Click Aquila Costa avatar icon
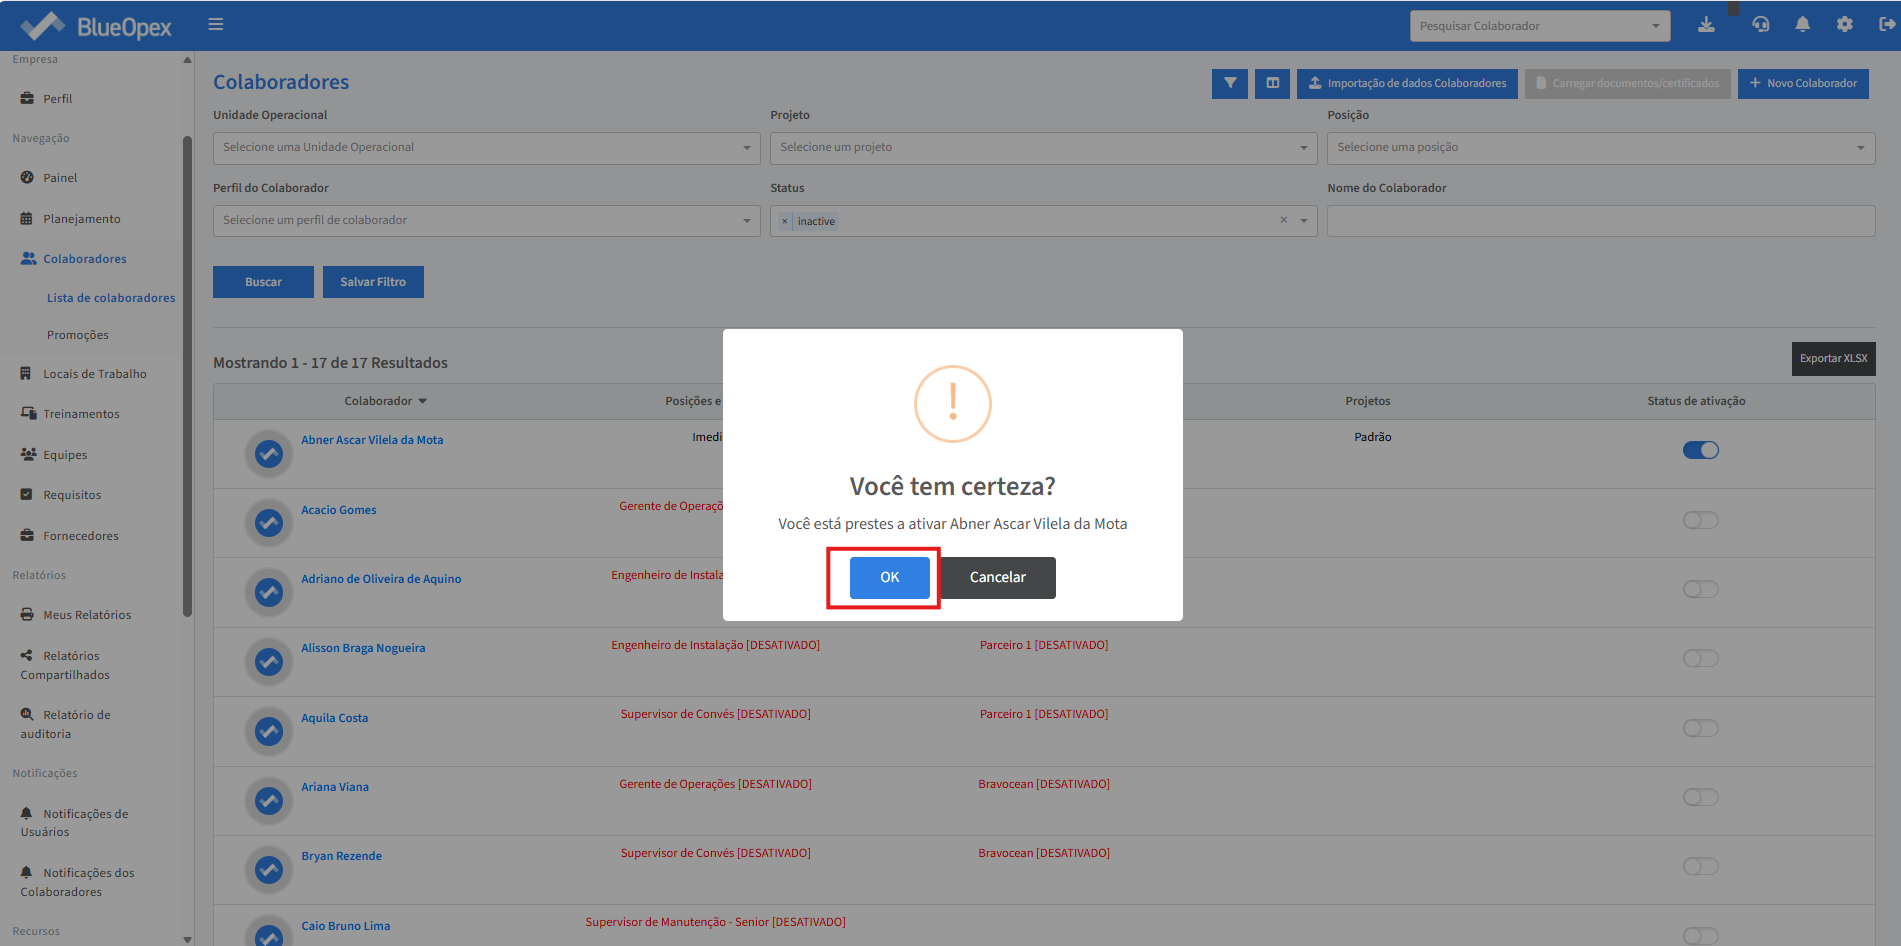The height and width of the screenshot is (946, 1901). tap(268, 731)
